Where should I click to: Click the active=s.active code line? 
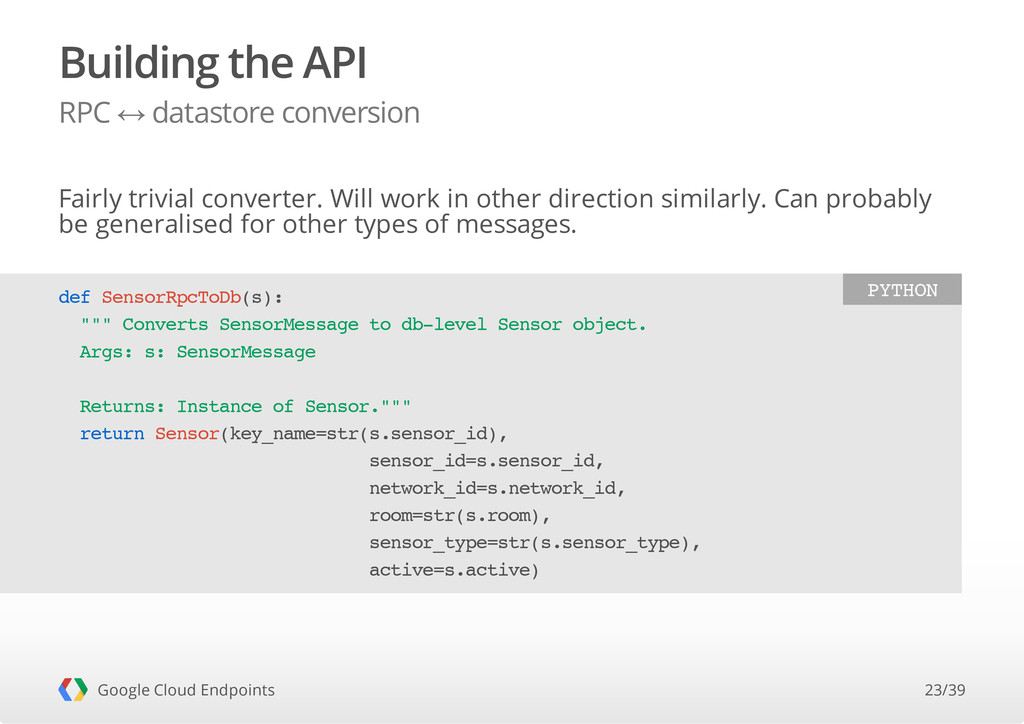(454, 571)
